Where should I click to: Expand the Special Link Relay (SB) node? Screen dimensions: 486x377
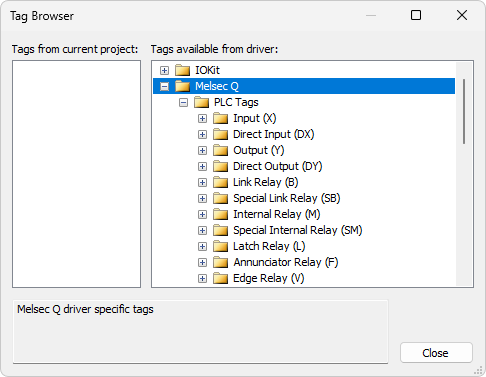point(202,198)
